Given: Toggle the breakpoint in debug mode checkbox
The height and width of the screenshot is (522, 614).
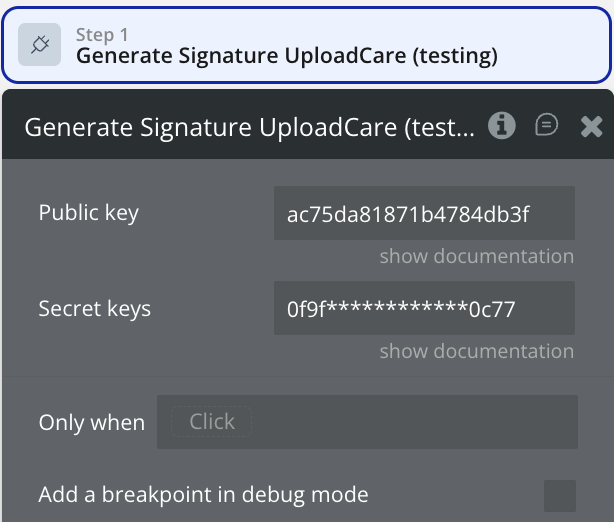Looking at the screenshot, I should [x=559, y=495].
